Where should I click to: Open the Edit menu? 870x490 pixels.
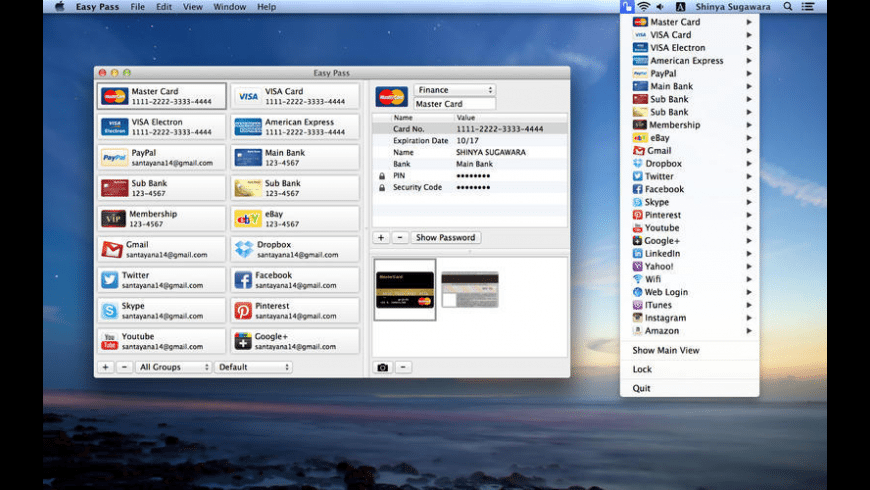(x=164, y=7)
